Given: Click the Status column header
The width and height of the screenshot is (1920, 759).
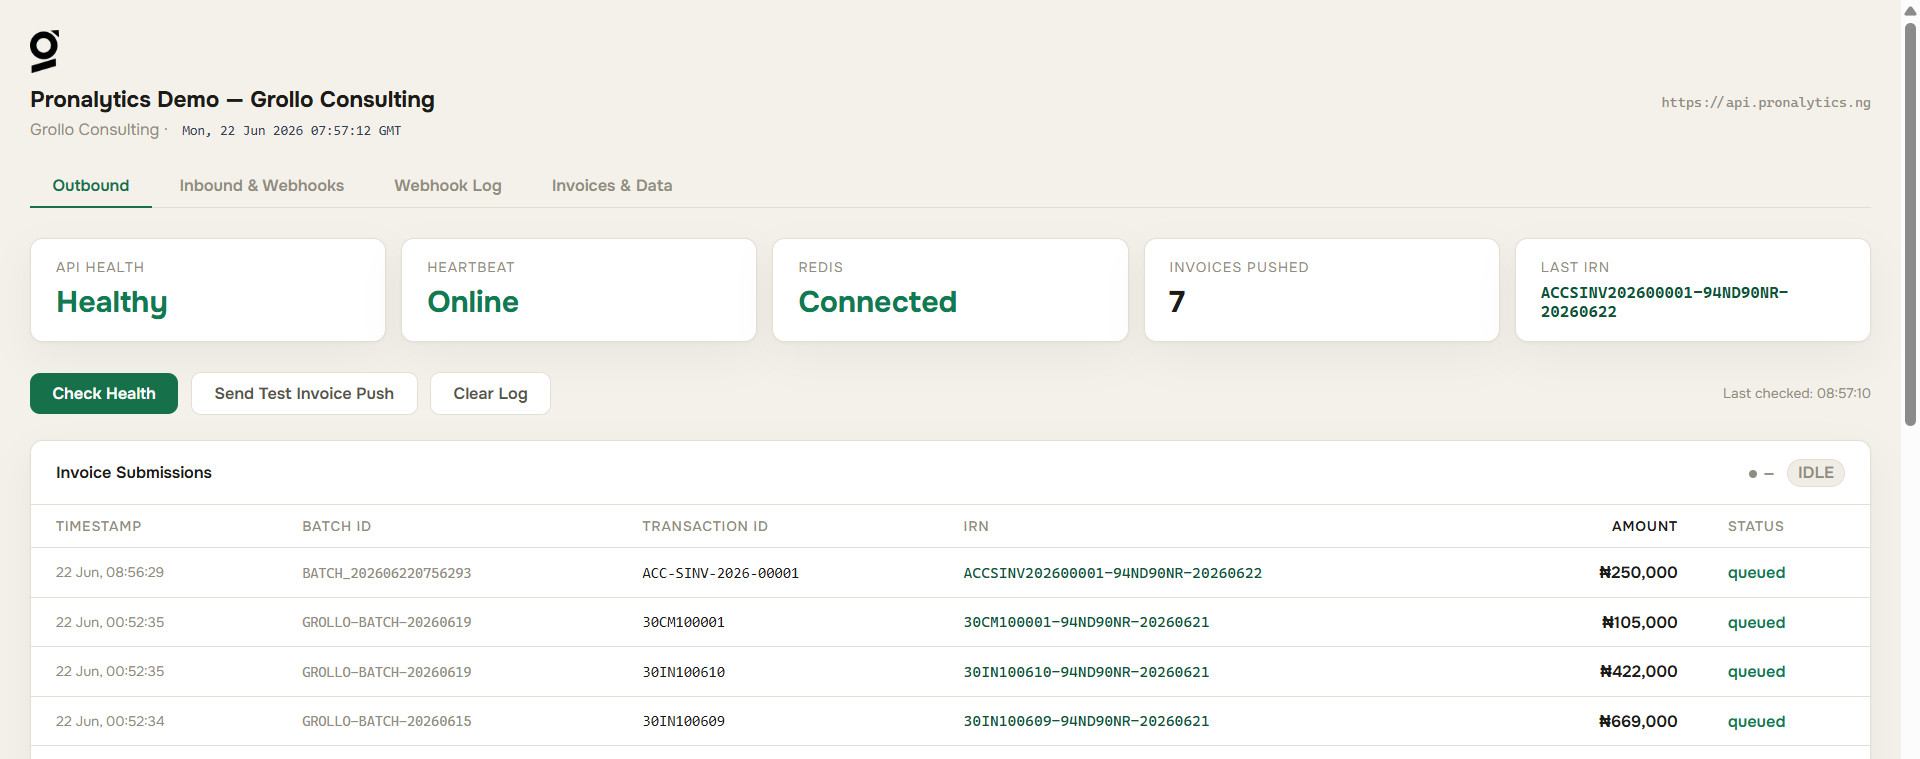Looking at the screenshot, I should [1756, 526].
